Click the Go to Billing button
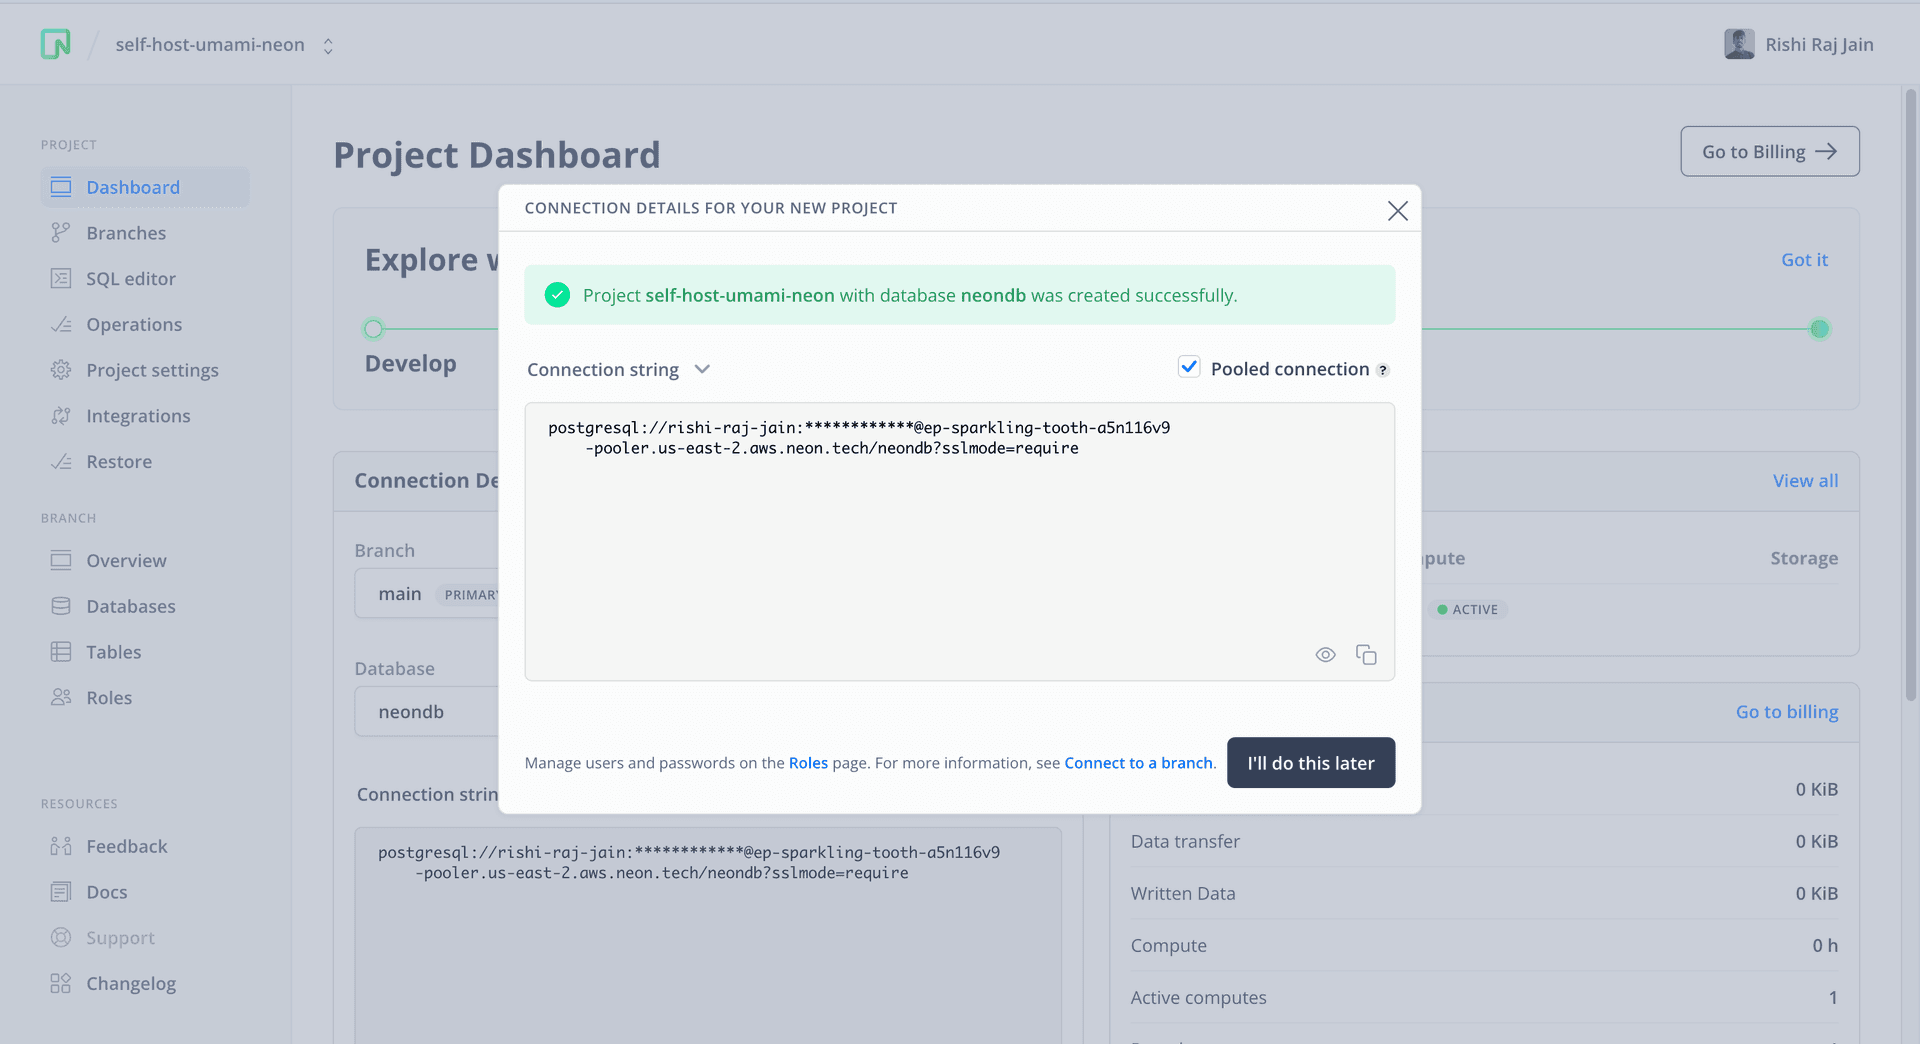 click(1769, 151)
